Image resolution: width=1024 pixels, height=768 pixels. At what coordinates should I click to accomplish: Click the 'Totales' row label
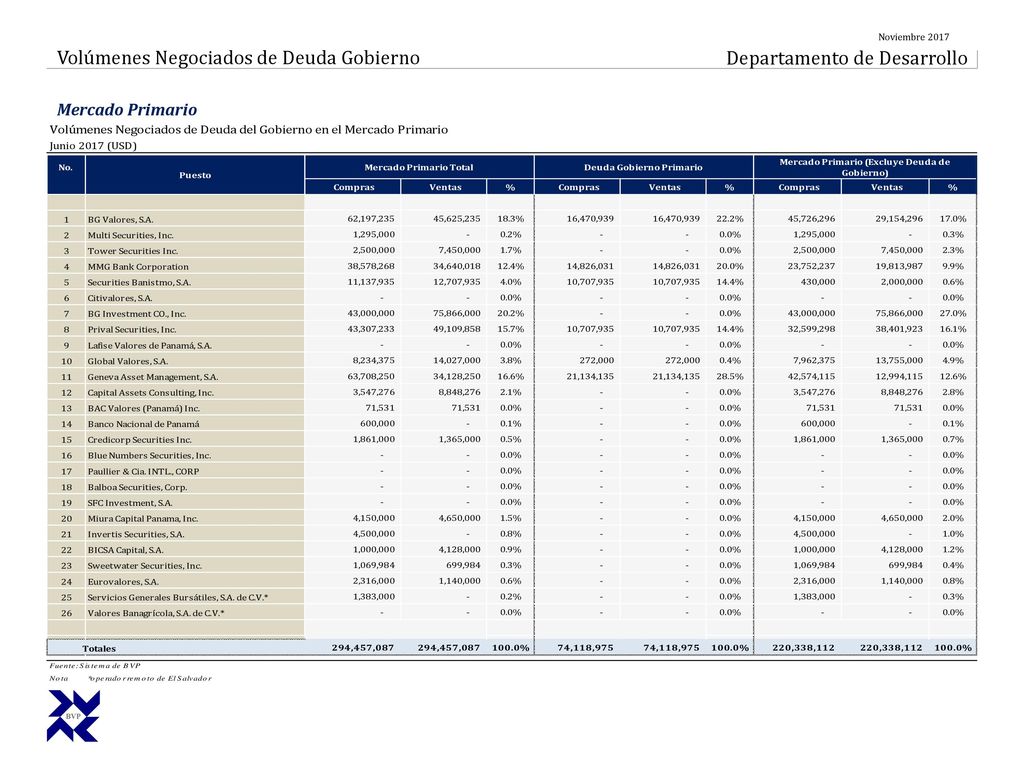coord(99,648)
